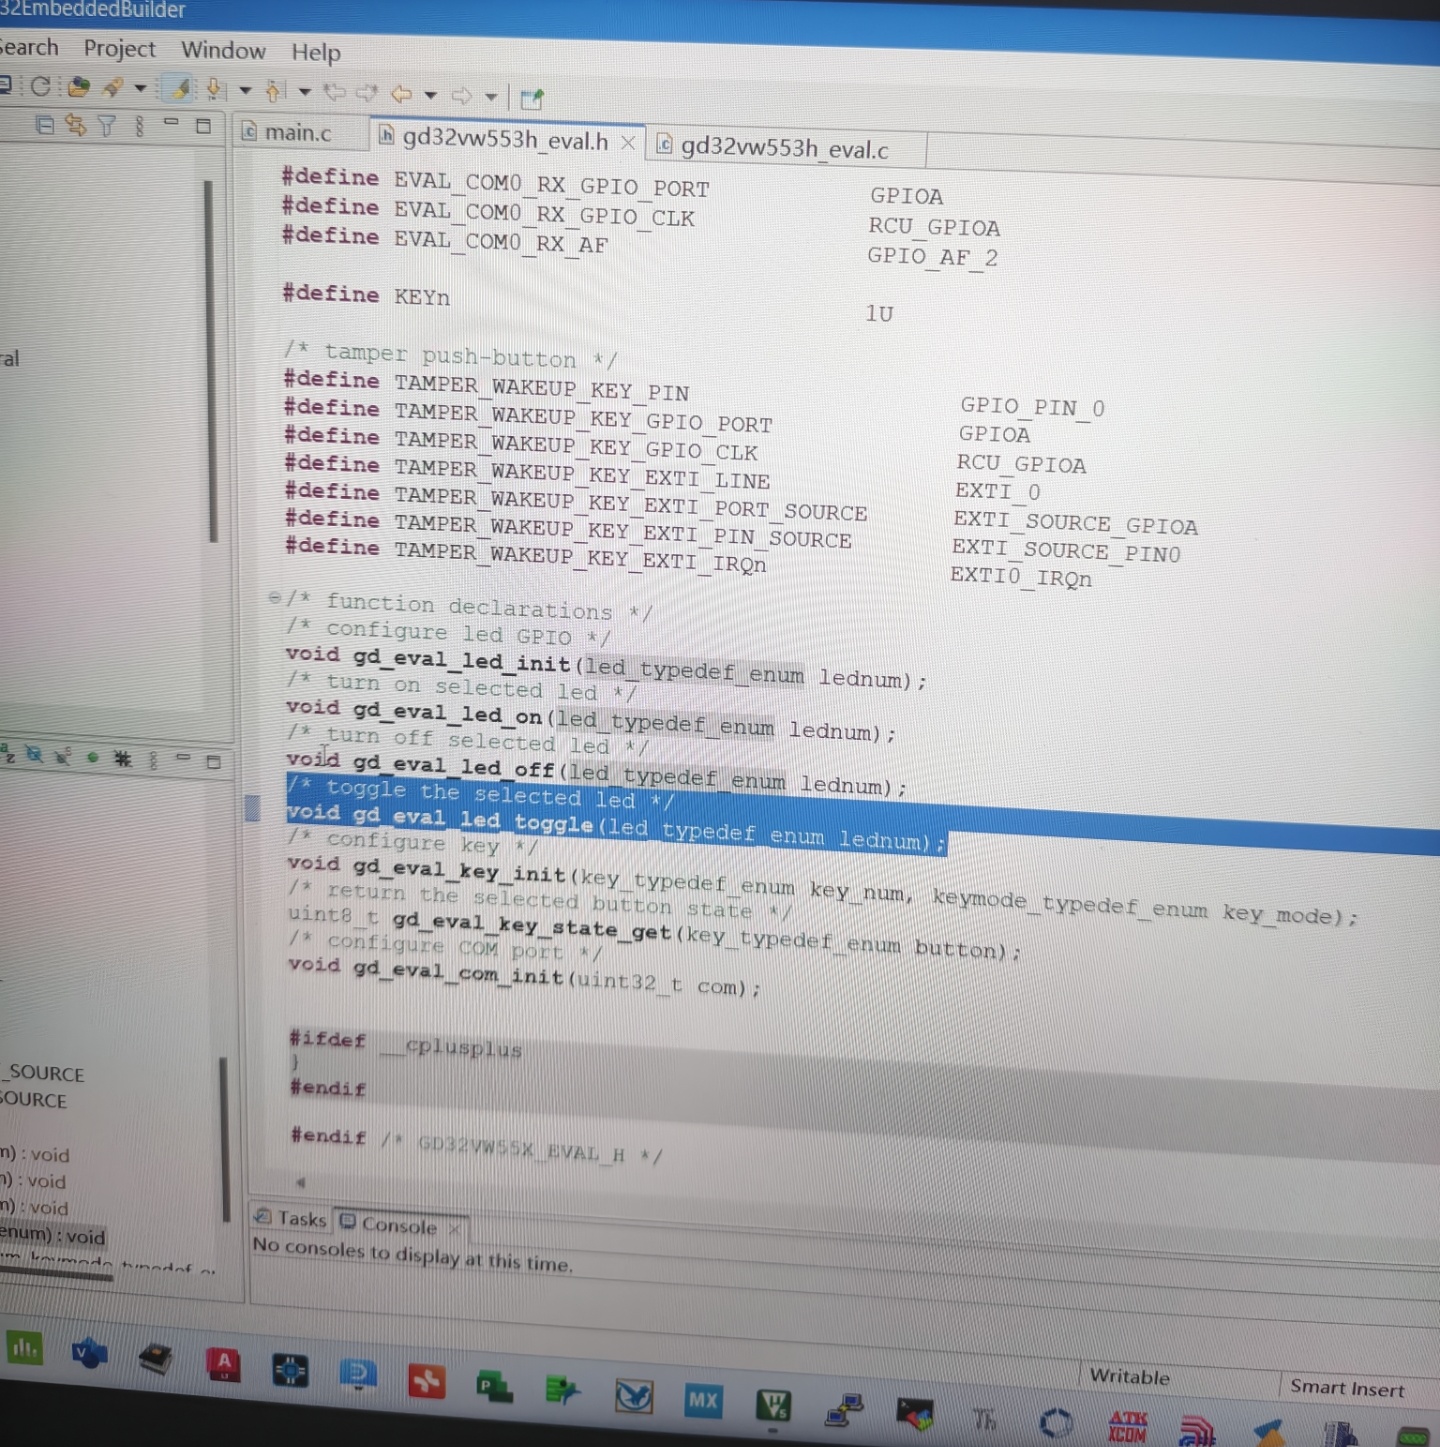Click the Previous Annotation arrow icon
1440x1447 pixels.
tap(274, 92)
